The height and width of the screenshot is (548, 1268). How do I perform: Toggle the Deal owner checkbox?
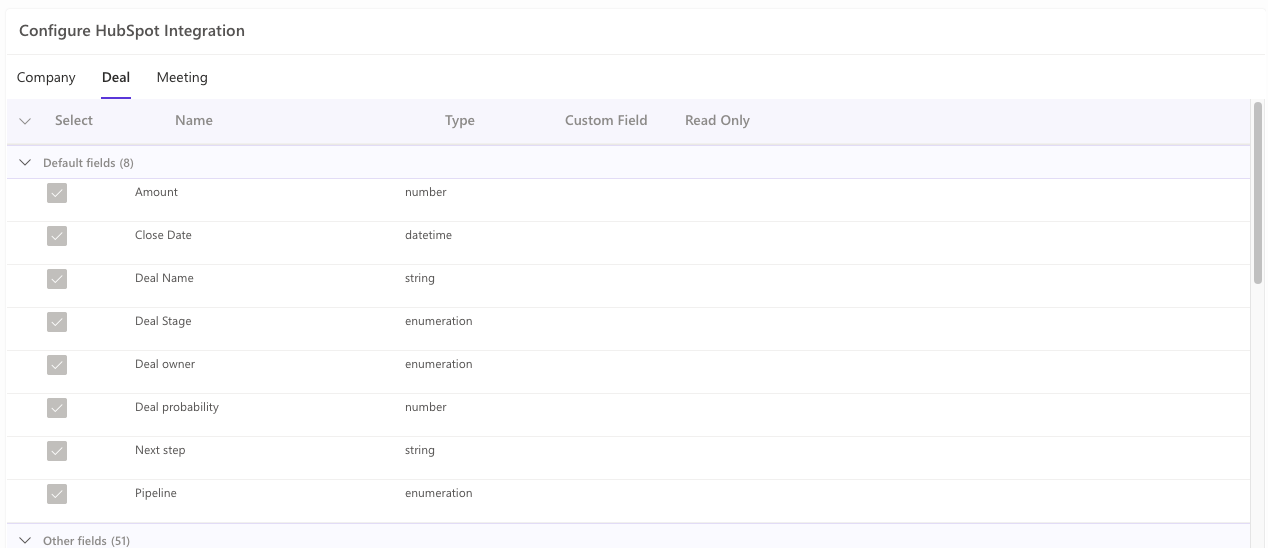point(57,365)
